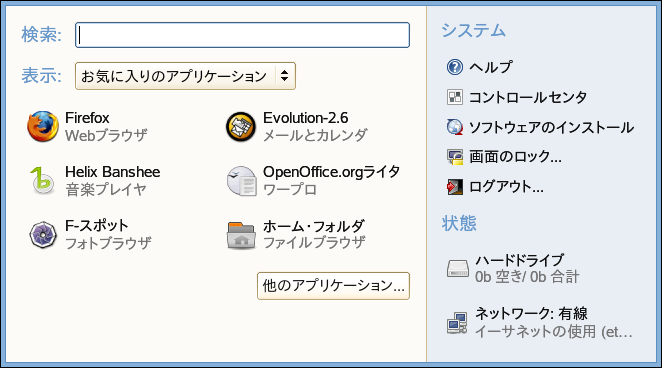662x368 pixels.
Task: Click the ファイルブラウザ subtitle text
Action: (x=314, y=243)
